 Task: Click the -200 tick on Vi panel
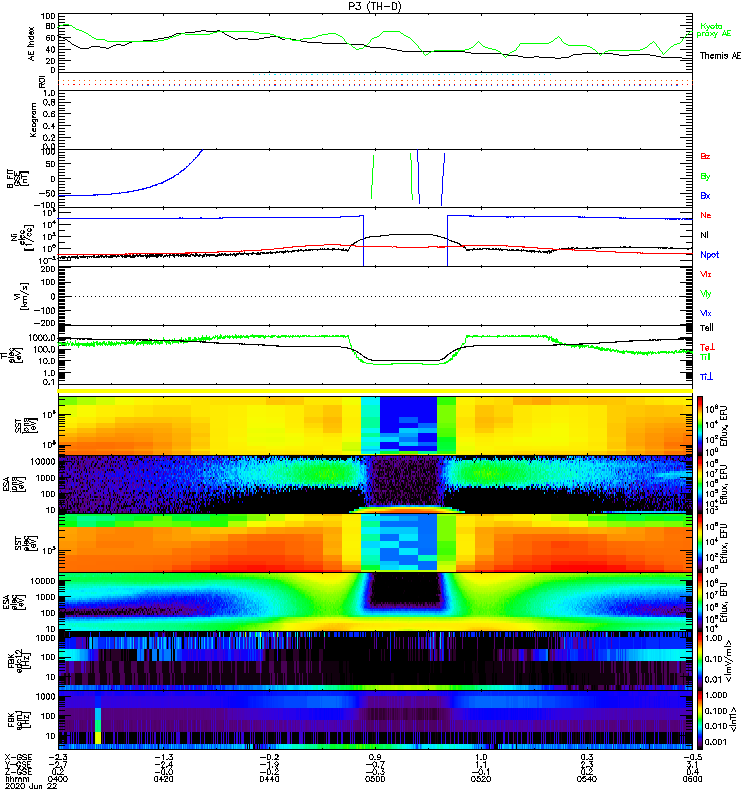click(44, 323)
